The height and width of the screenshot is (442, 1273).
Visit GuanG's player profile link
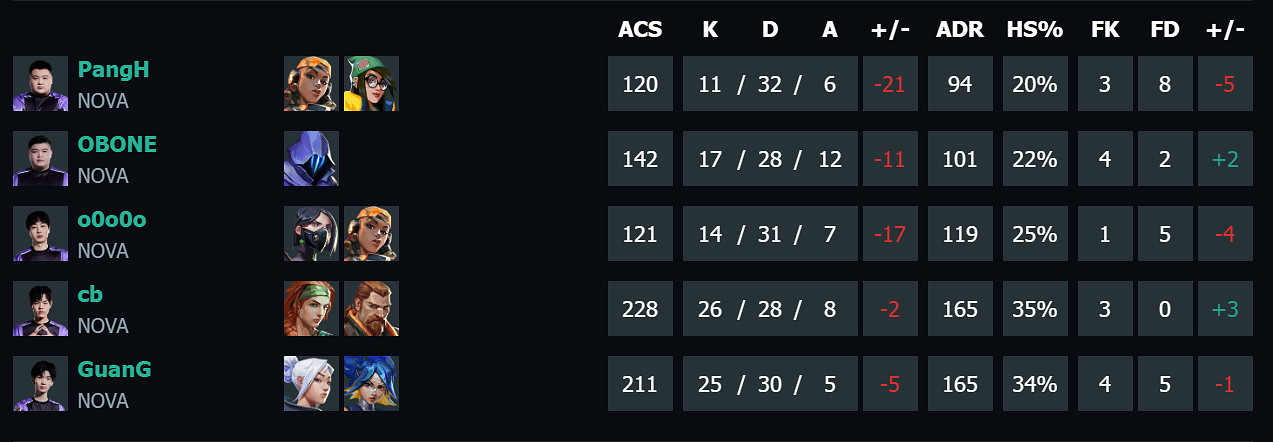coord(115,370)
